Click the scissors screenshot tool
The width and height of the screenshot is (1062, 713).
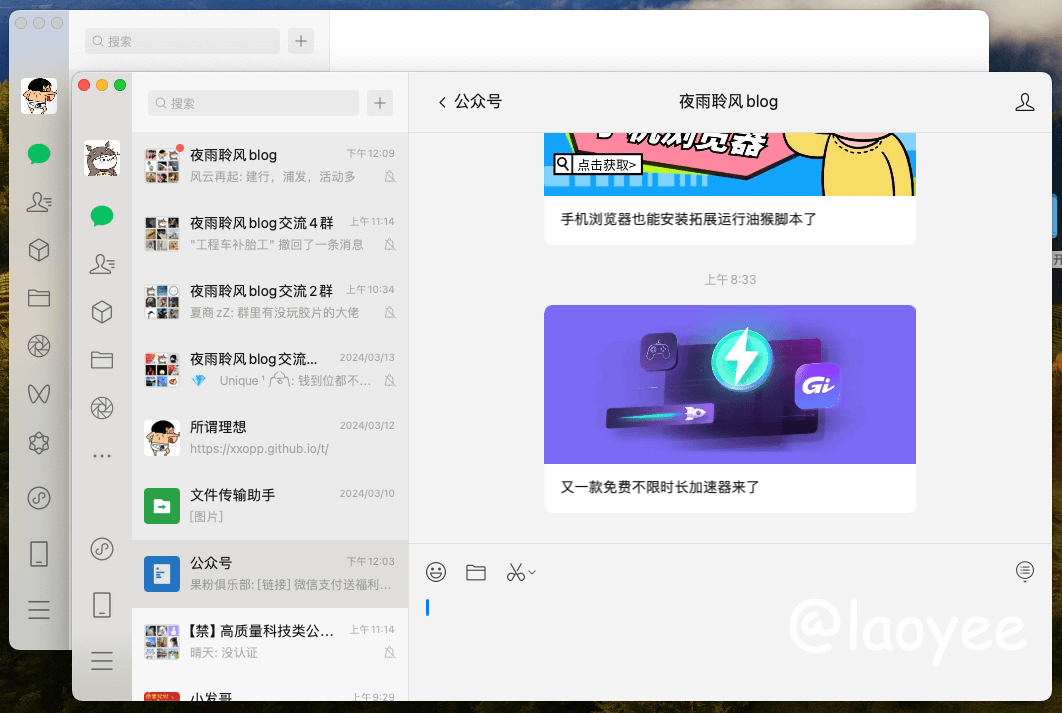515,572
